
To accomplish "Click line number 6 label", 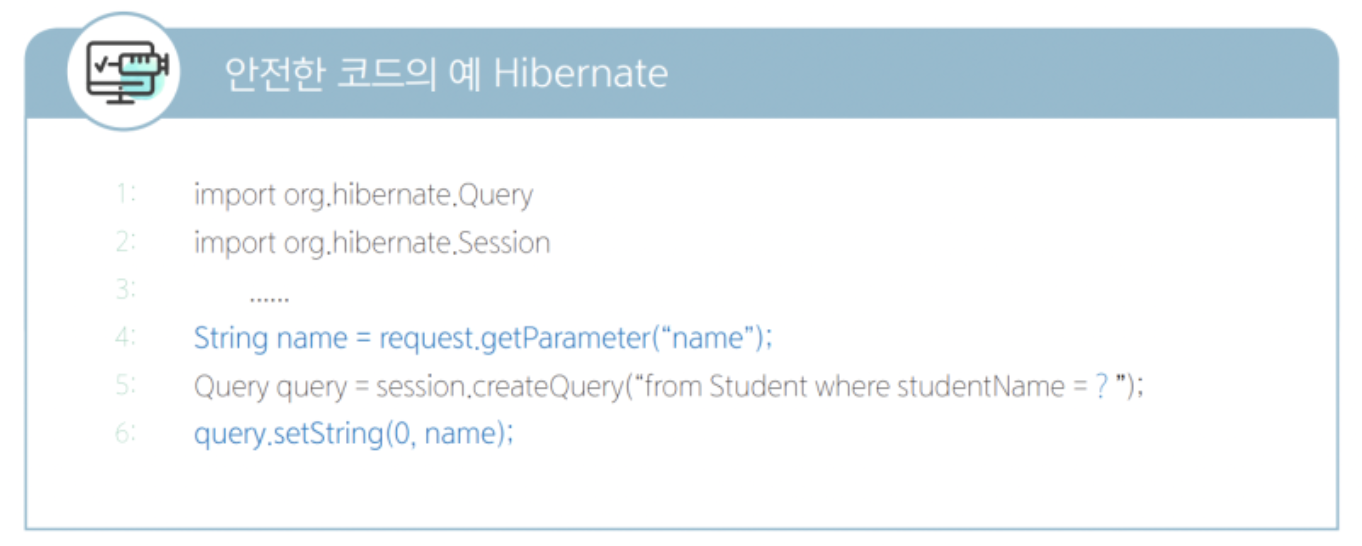I will (125, 433).
